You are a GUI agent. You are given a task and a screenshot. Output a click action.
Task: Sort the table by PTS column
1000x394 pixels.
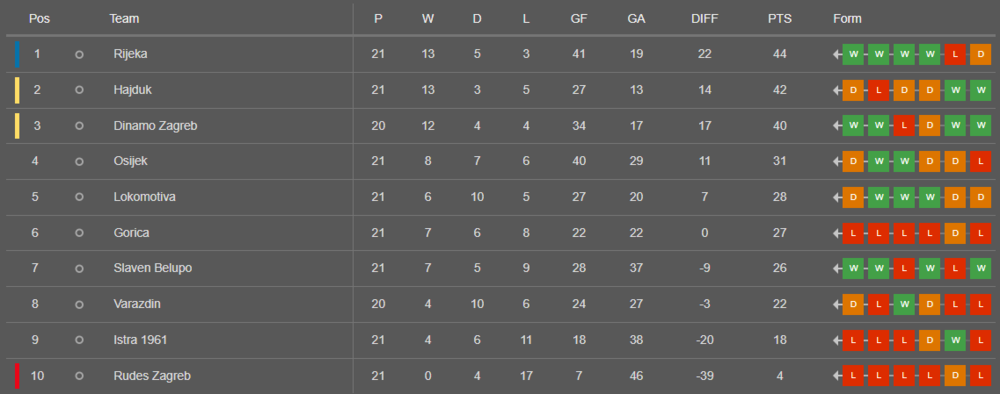779,19
